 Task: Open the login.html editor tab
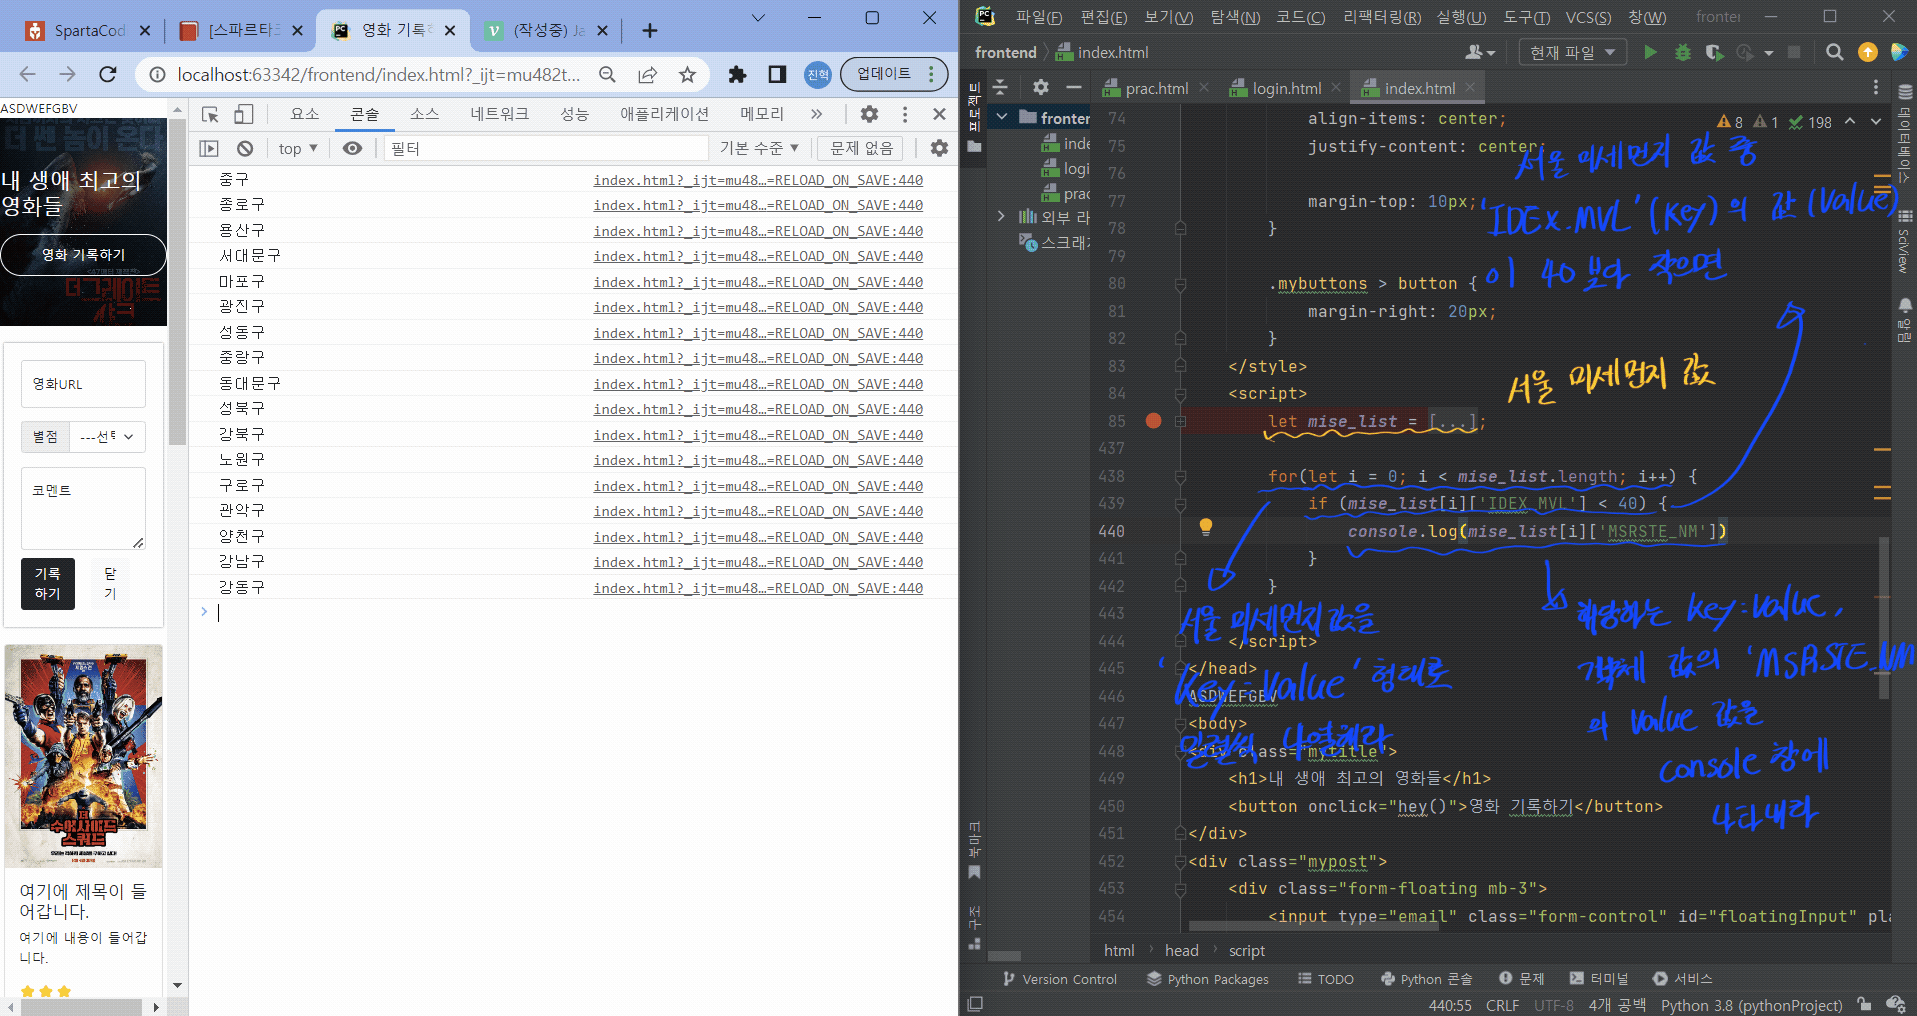(x=1285, y=88)
